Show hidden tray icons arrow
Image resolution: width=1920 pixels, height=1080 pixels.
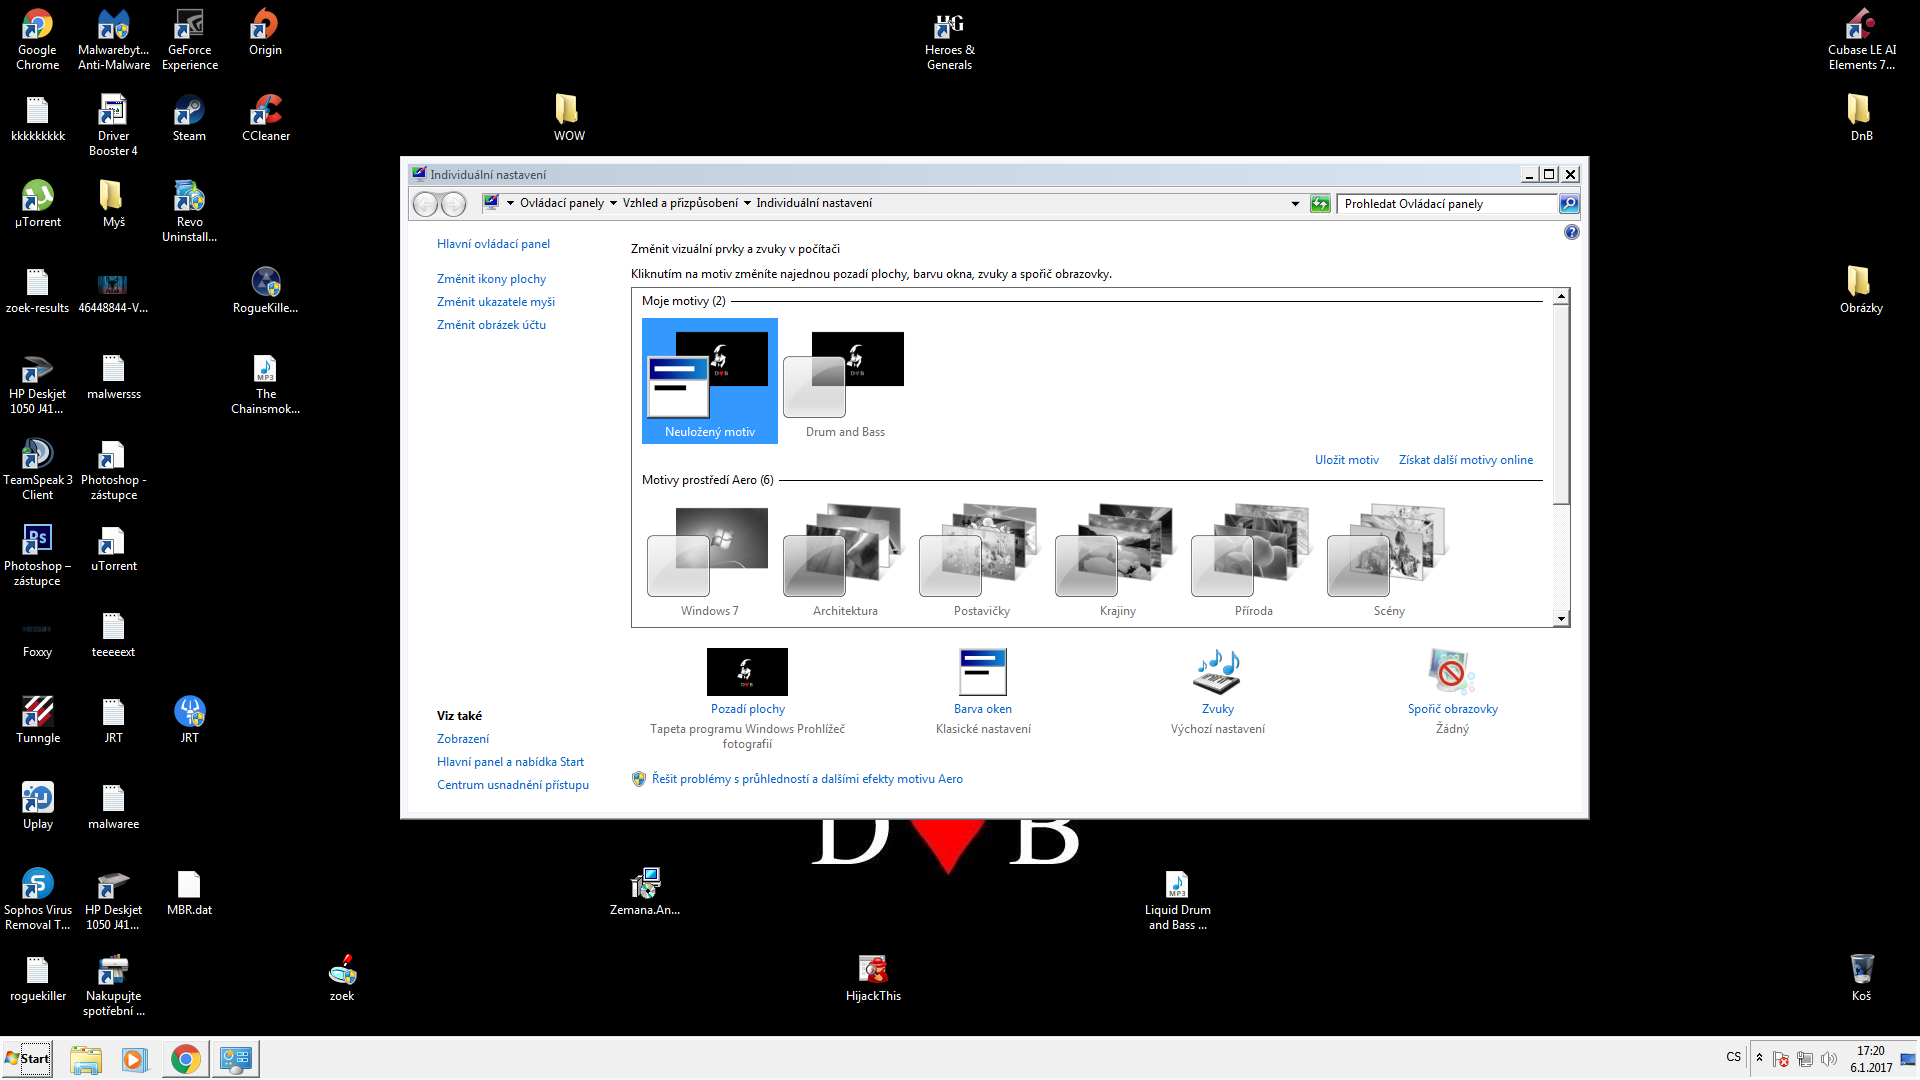[1759, 1058]
